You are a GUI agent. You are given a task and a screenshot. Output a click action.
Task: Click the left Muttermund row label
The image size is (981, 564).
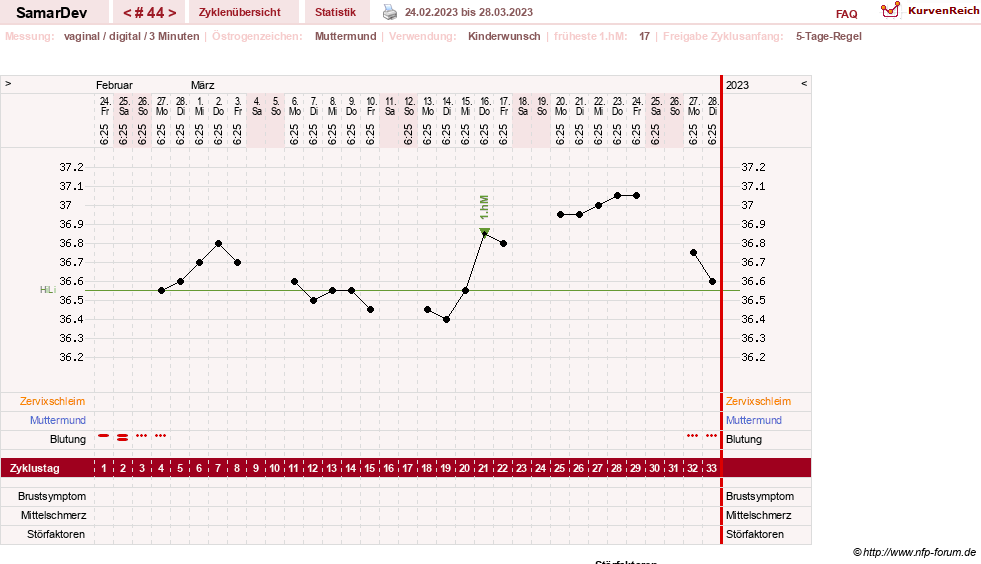58,420
